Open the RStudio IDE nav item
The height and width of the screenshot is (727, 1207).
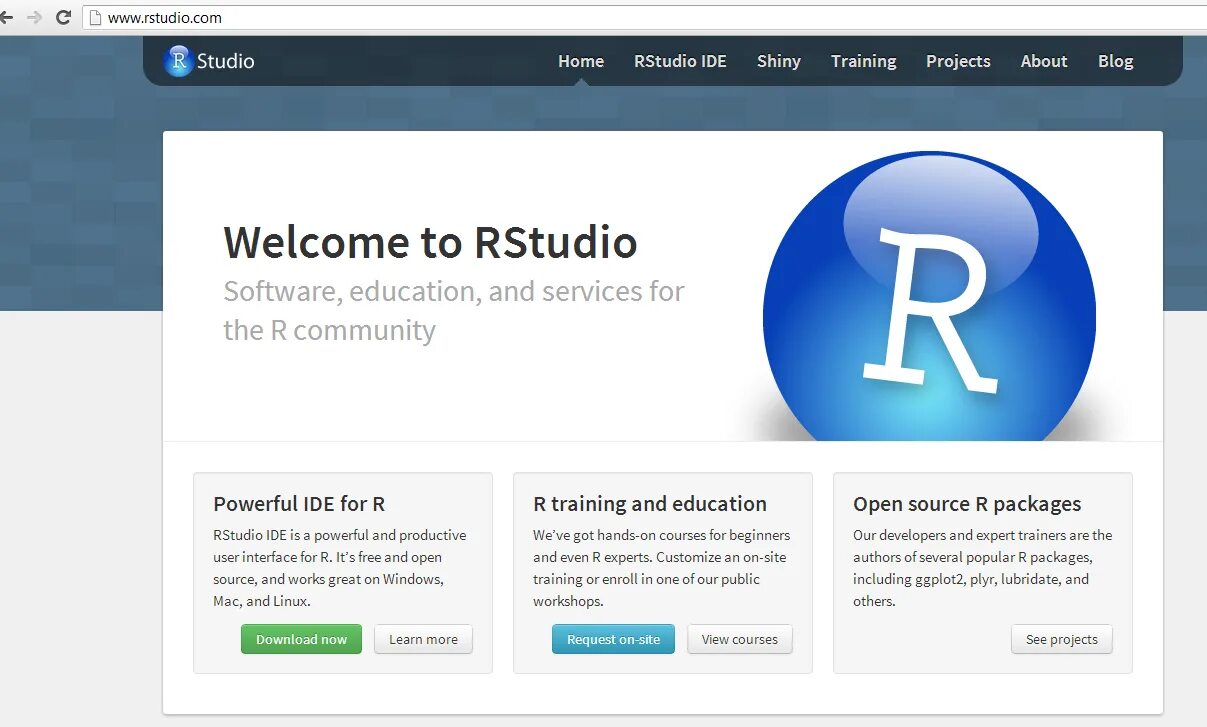[680, 61]
